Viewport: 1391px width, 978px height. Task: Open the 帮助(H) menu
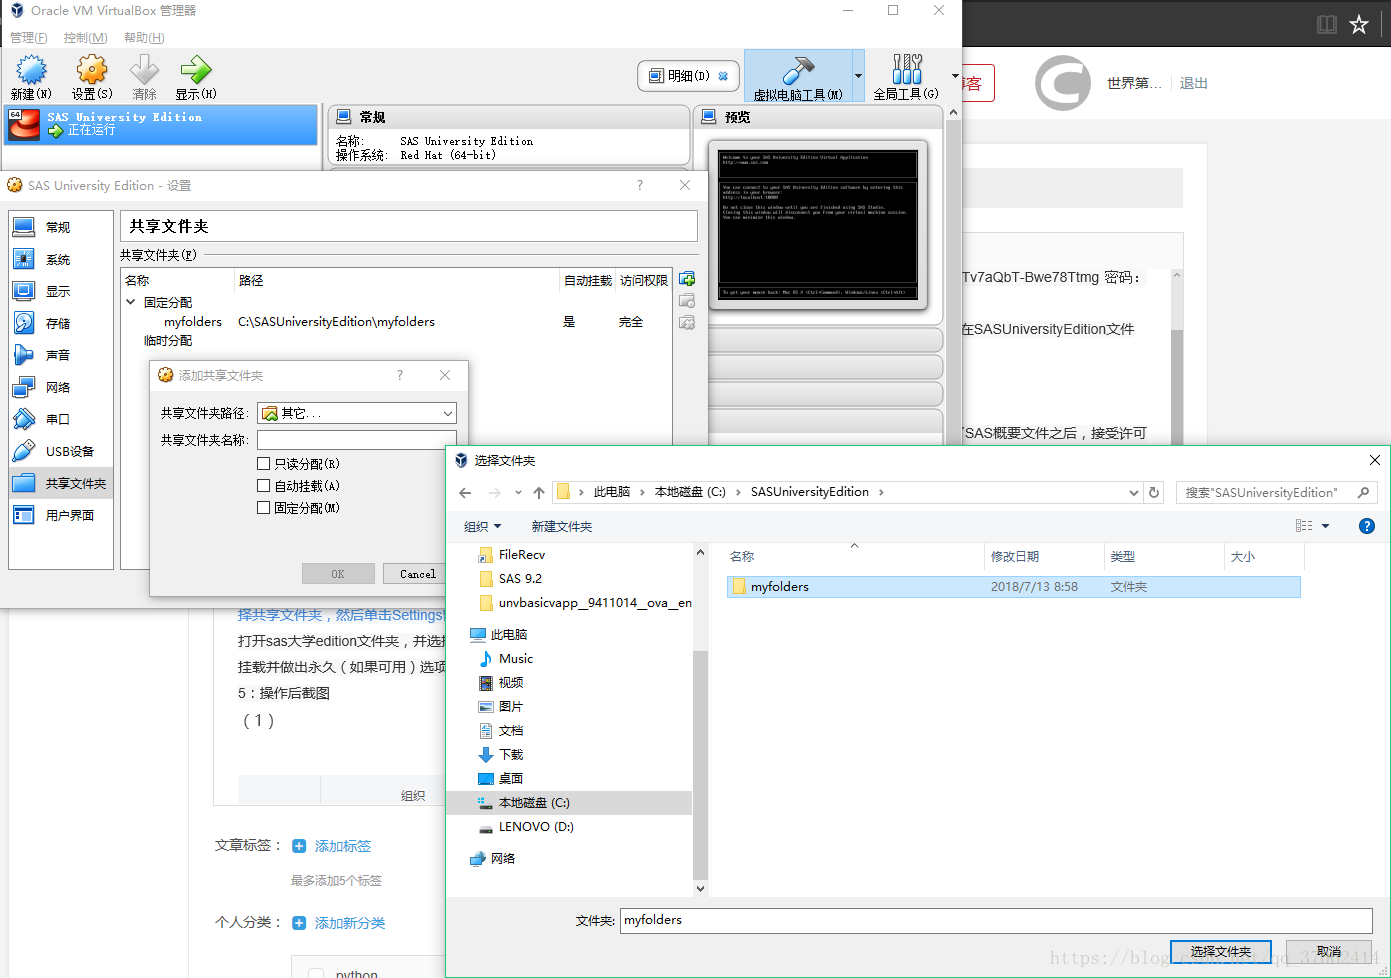(x=144, y=37)
